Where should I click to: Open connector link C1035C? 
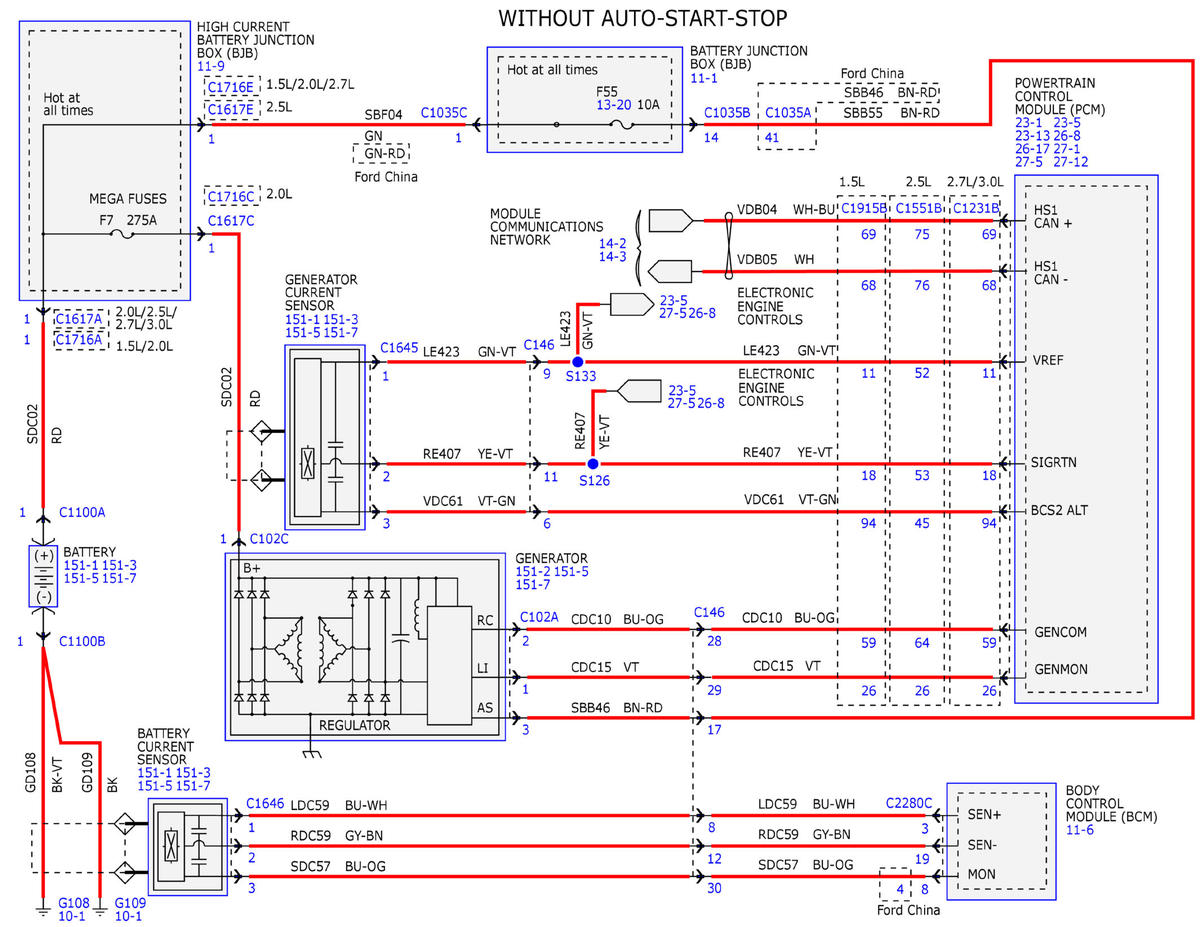coord(443,113)
